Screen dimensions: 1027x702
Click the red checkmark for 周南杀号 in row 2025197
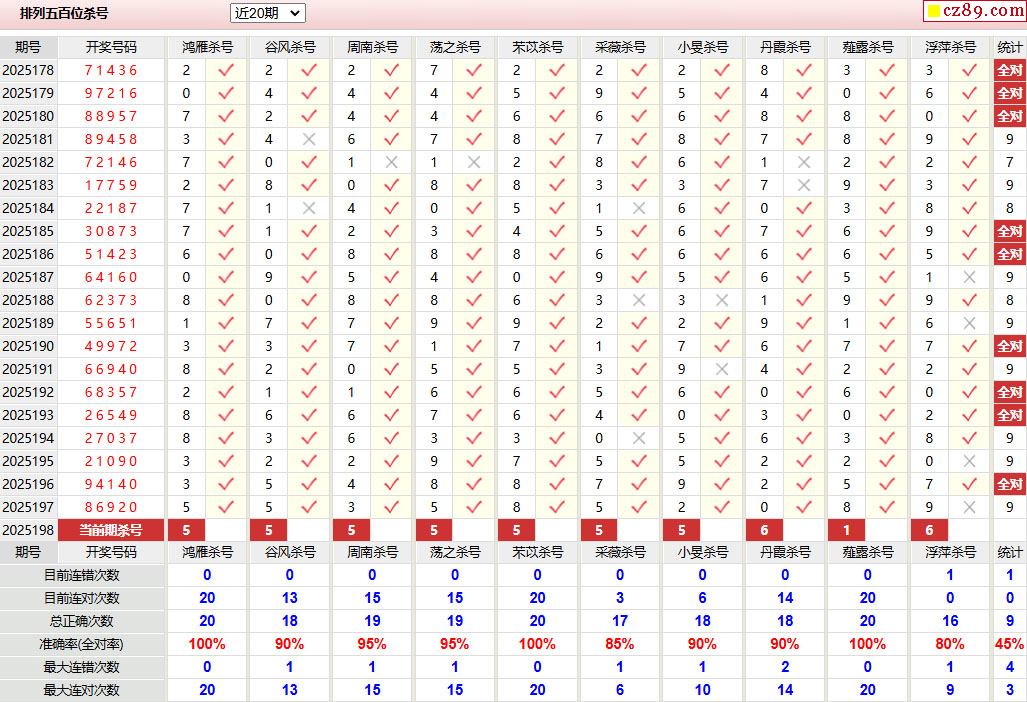(391, 507)
